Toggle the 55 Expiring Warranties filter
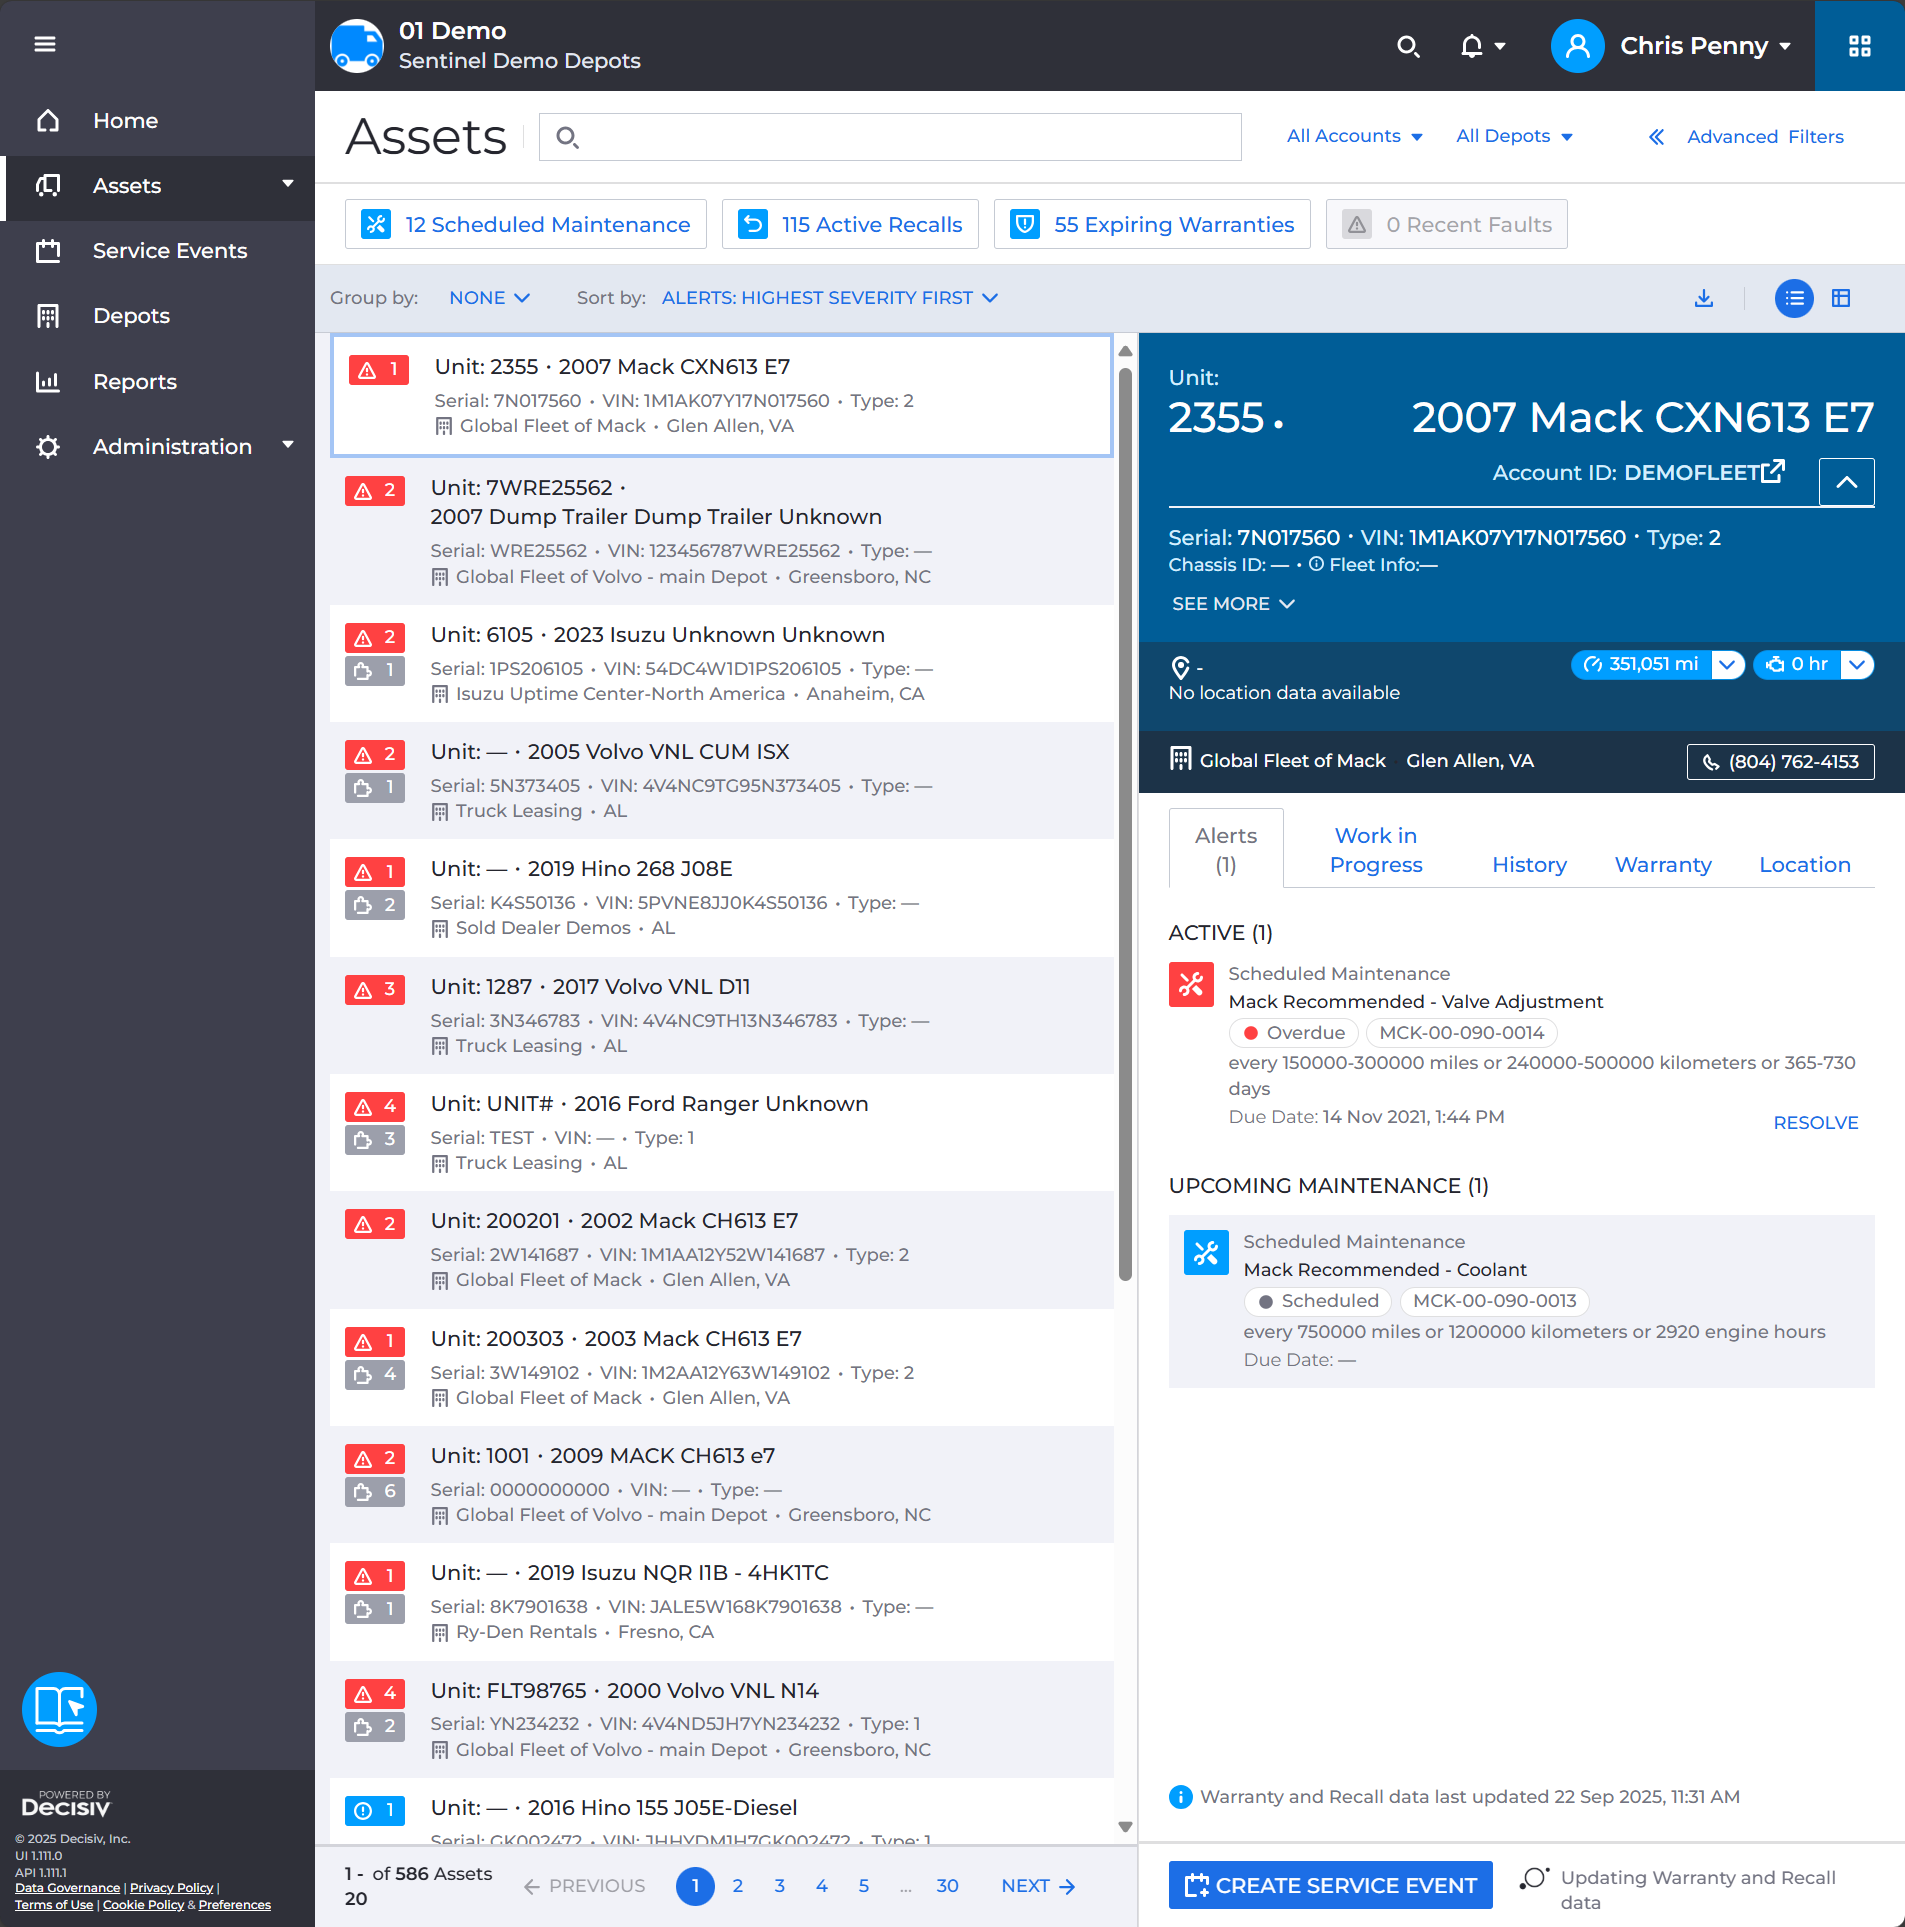Image resolution: width=1905 pixels, height=1927 pixels. pos(1151,224)
